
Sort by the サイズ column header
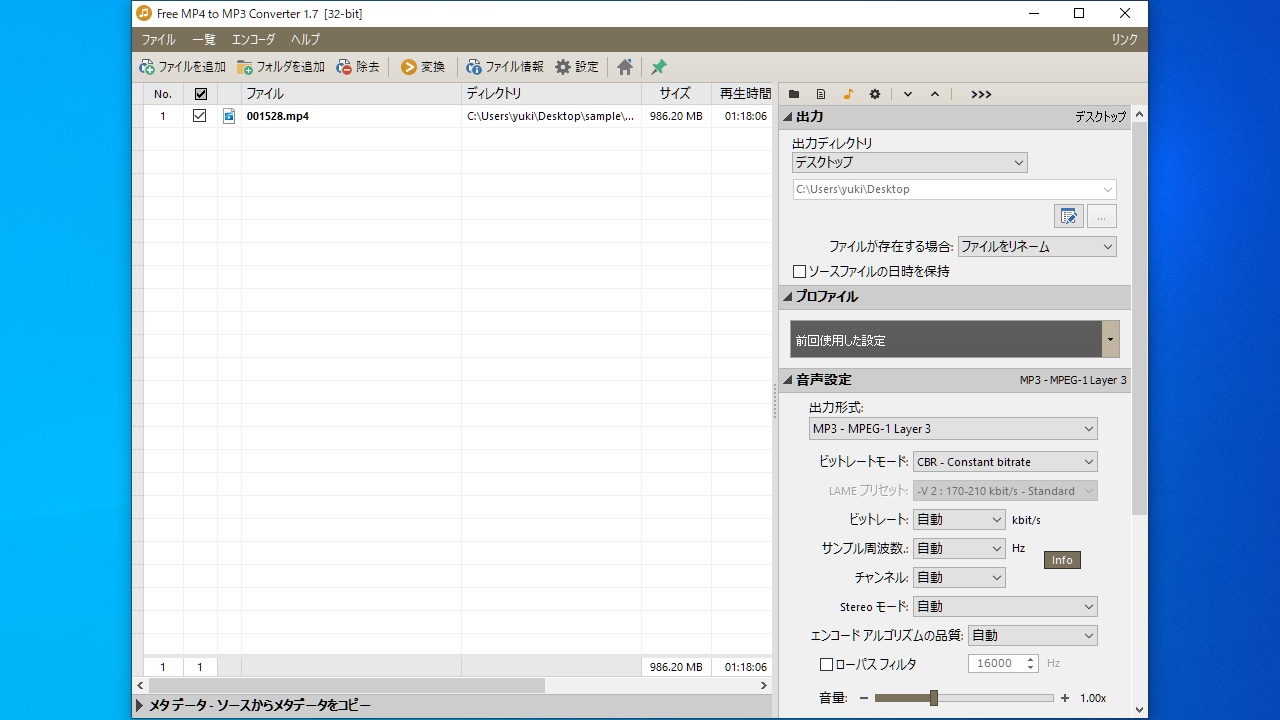click(676, 94)
